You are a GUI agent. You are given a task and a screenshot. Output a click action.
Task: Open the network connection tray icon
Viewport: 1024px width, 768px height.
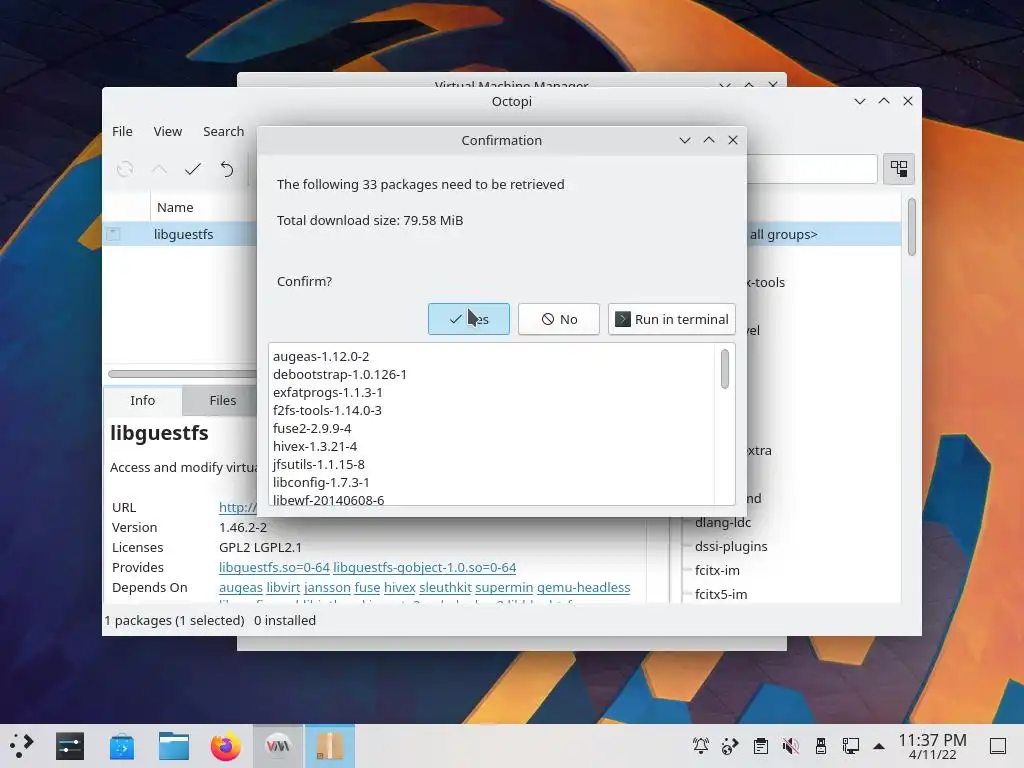point(850,745)
